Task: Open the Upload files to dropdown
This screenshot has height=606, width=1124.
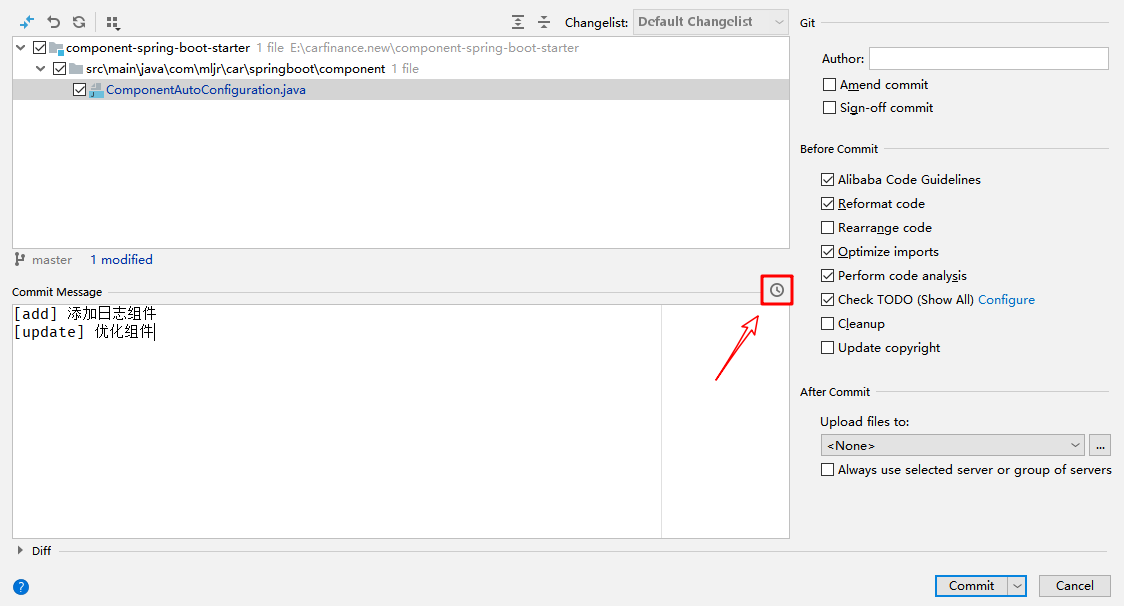Action: [951, 445]
